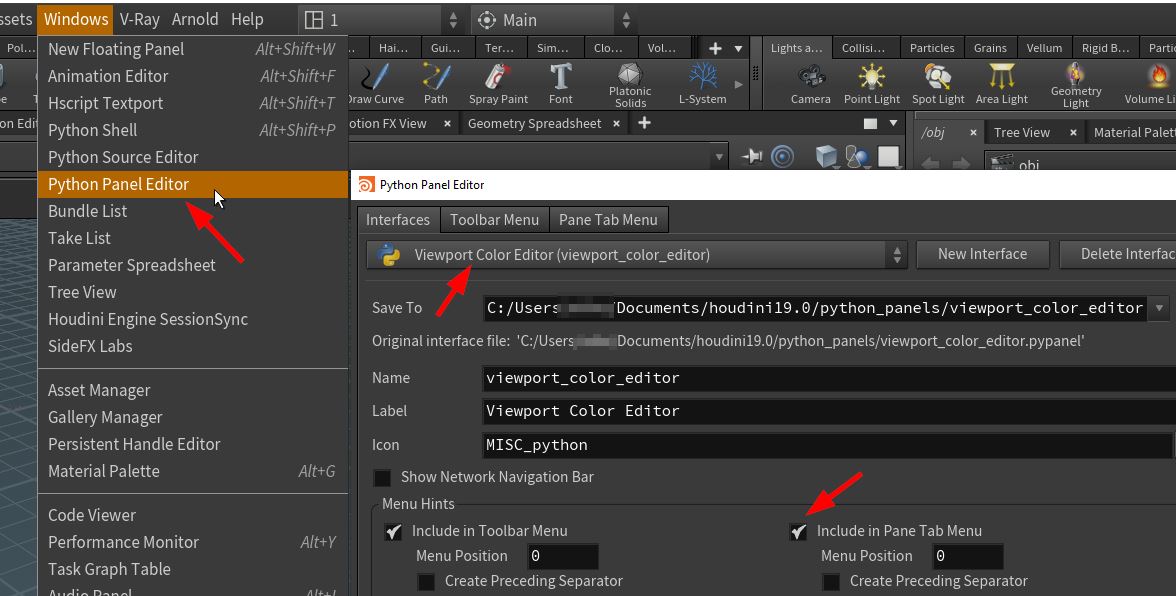Select the Path shelf tool
This screenshot has height=596, width=1176.
436,83
